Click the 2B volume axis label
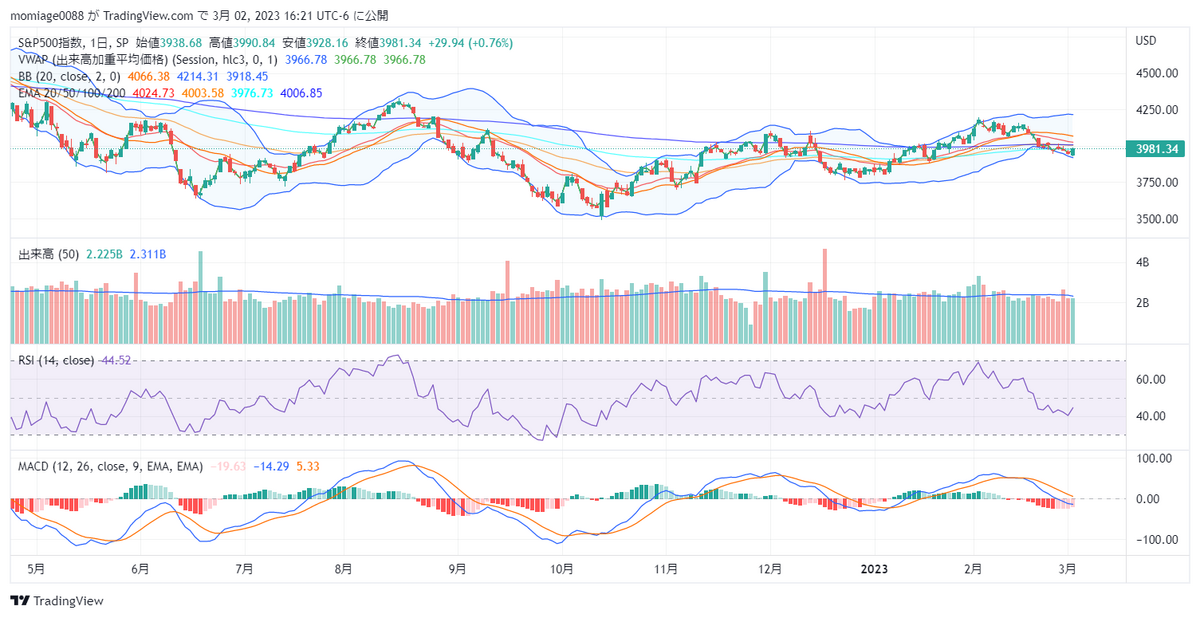The width and height of the screenshot is (1200, 618). point(1142,303)
